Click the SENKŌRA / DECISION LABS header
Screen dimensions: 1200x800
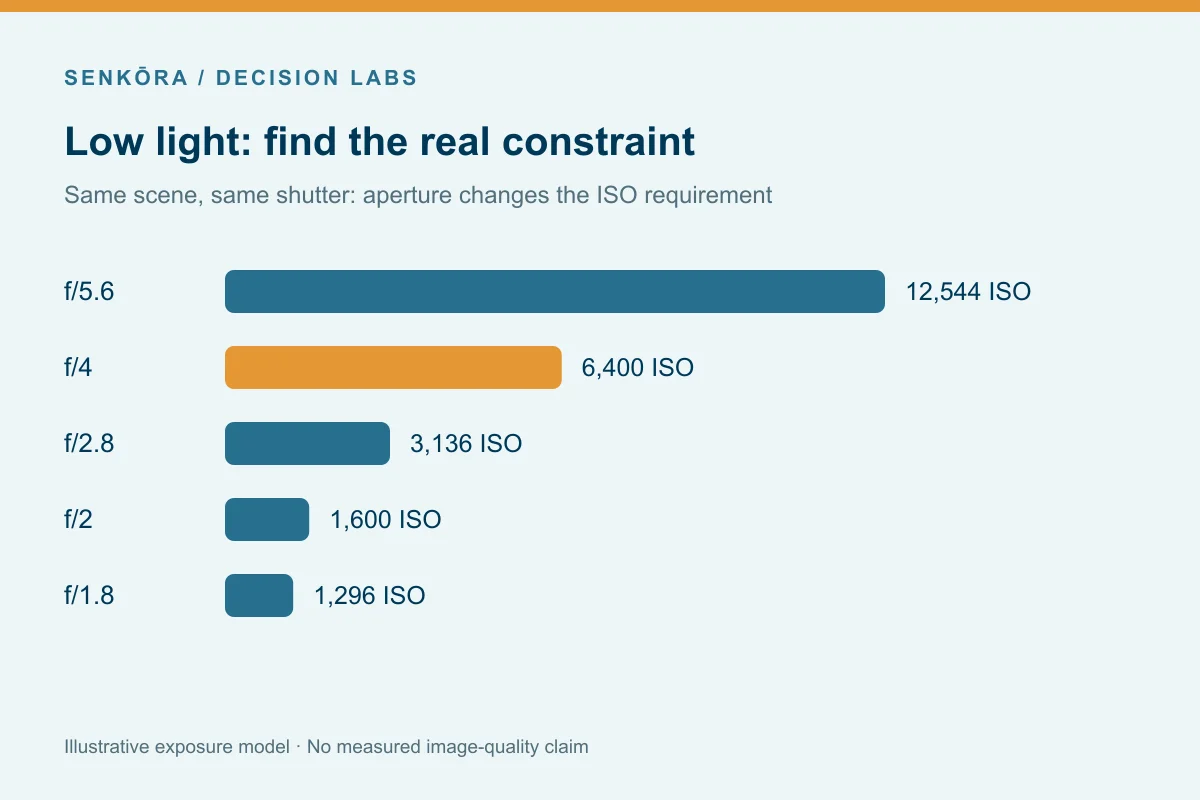(x=241, y=78)
